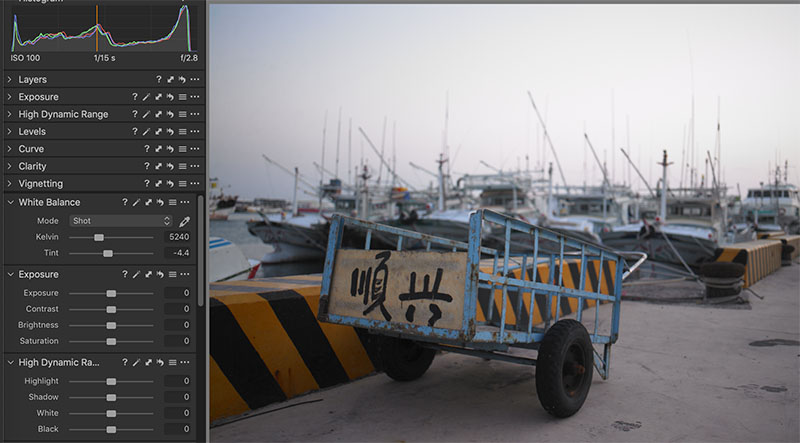Screen dimensions: 800x443
Task: Reset the Clarity panel adjustments
Action: pyautogui.click(x=171, y=167)
